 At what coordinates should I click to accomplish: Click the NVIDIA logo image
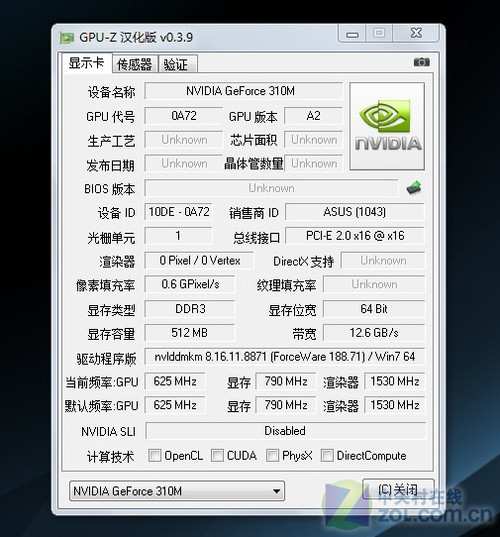pos(387,126)
